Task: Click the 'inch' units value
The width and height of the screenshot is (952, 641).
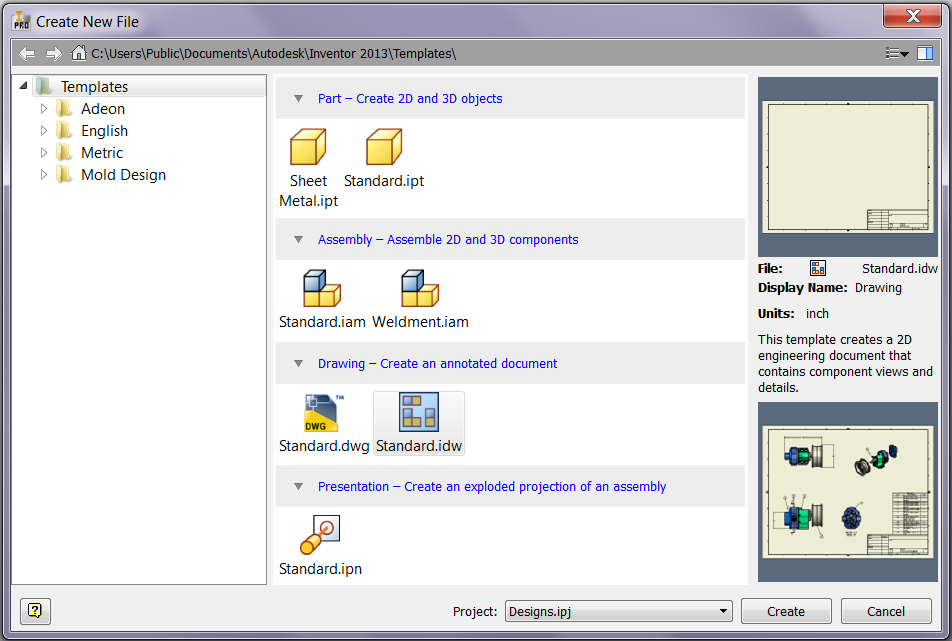Action: 817,313
